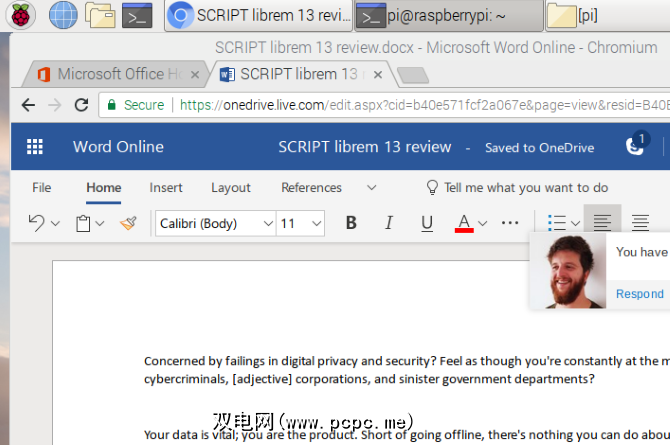This screenshot has width=670, height=445.
Task: Expand the bullet library dropdown
Action: (575, 223)
